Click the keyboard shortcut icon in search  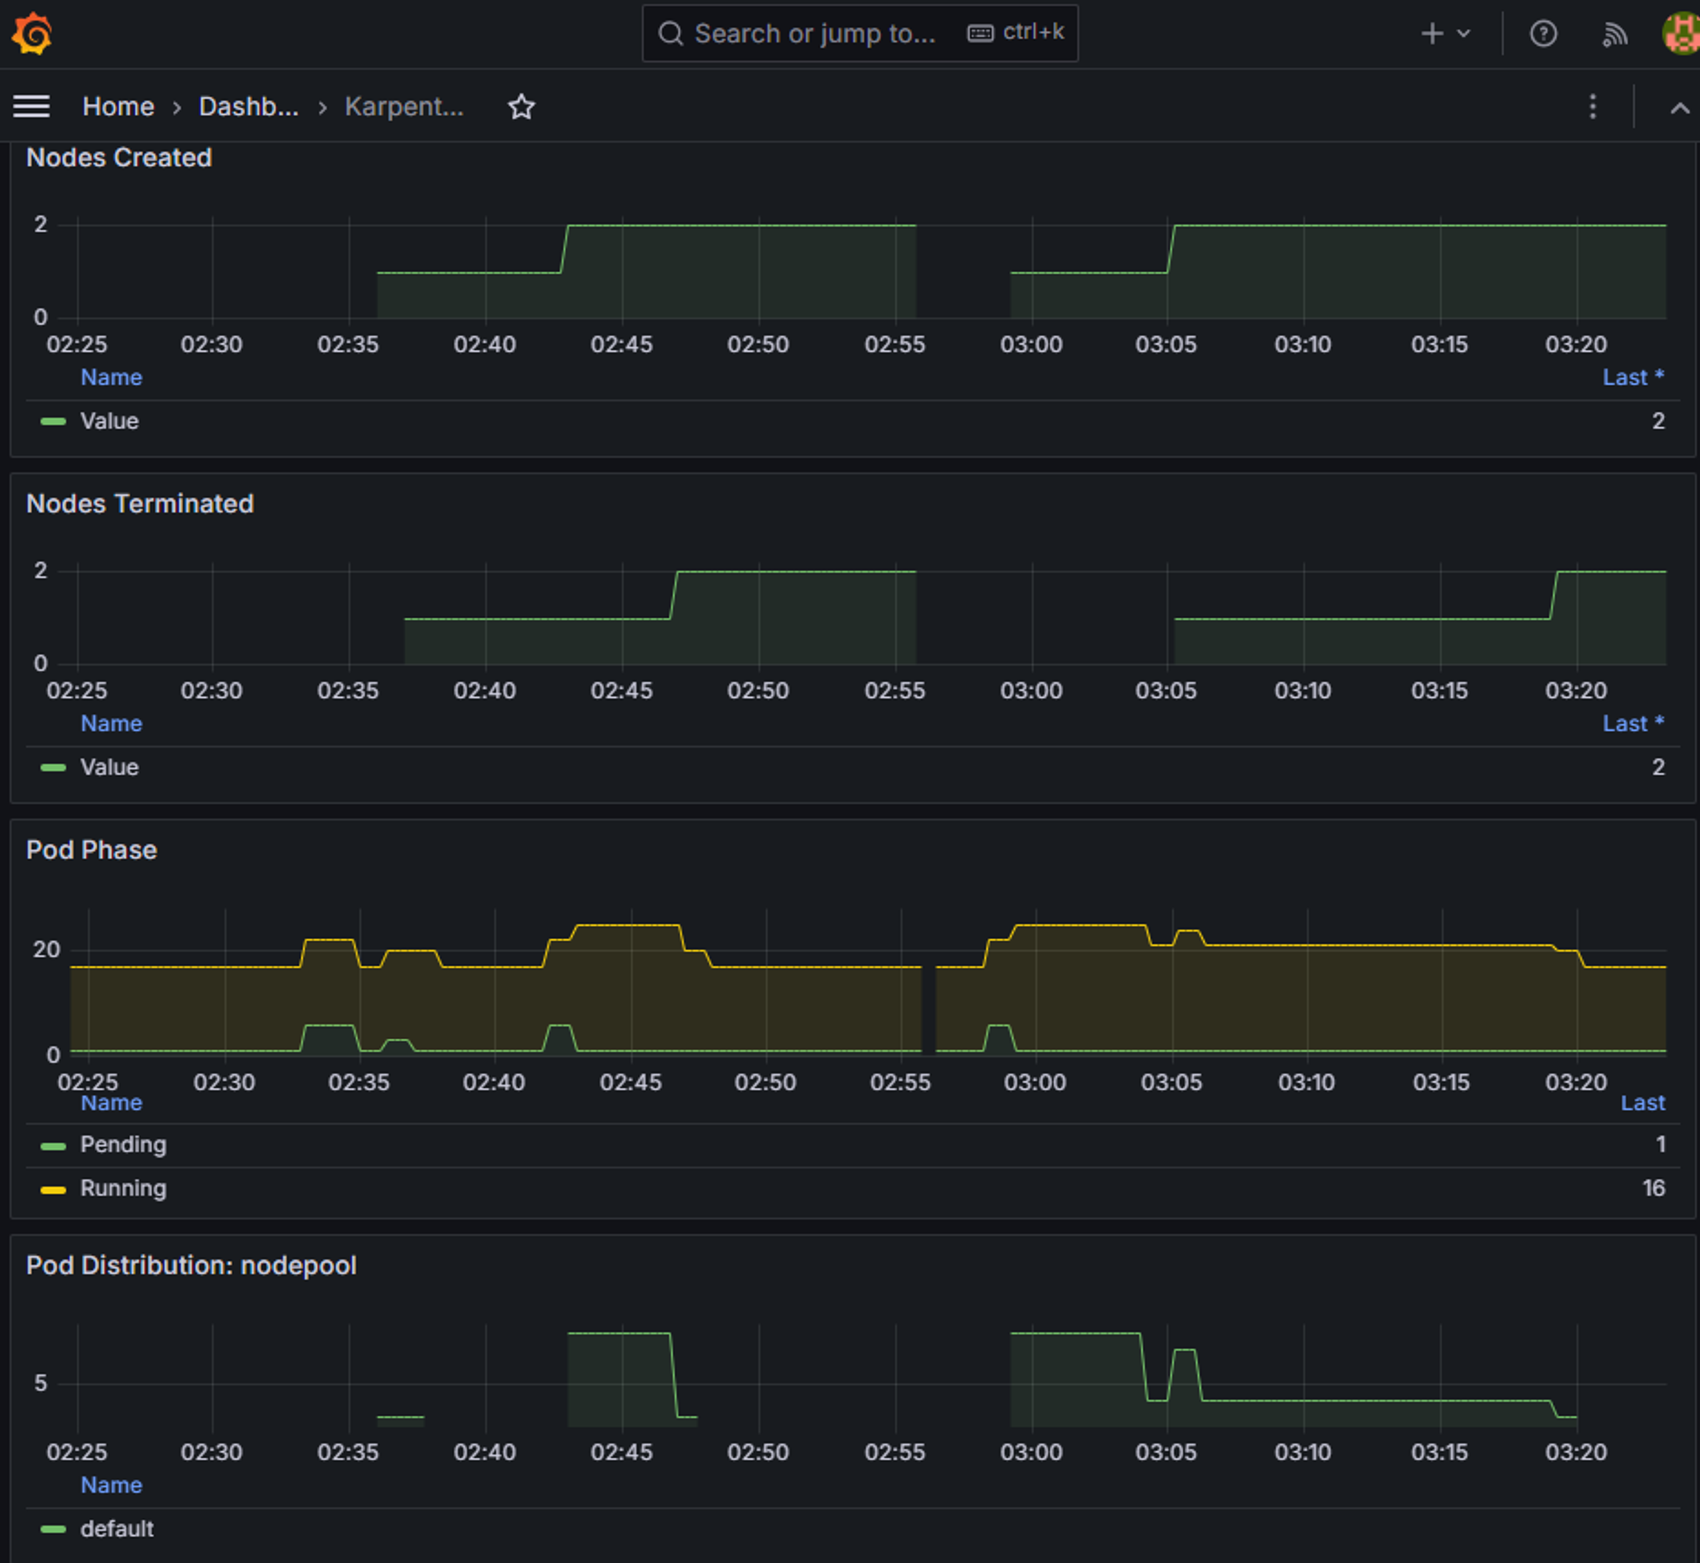click(x=980, y=34)
